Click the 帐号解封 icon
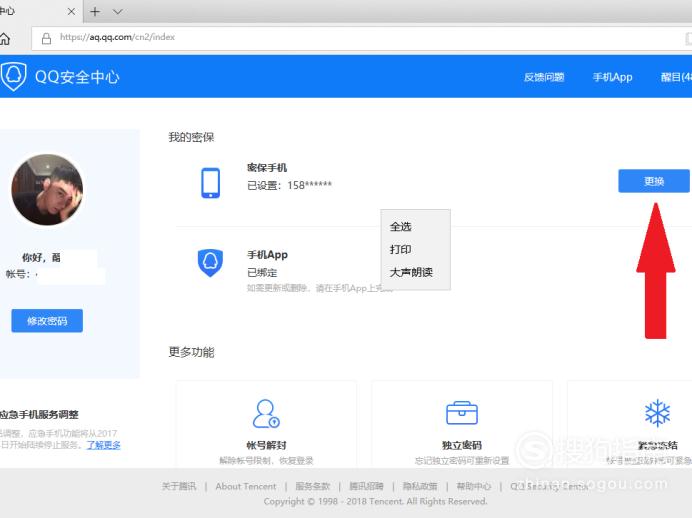 click(266, 414)
